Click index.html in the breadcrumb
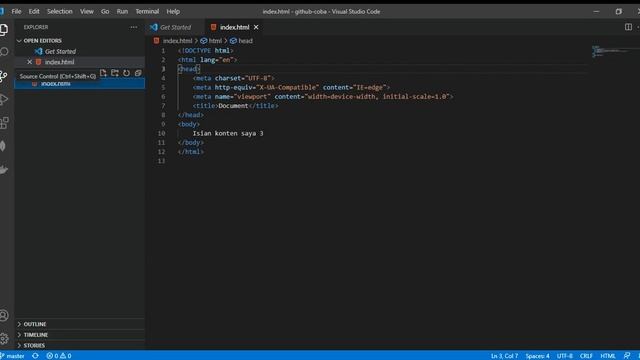This screenshot has width=640, height=360. pyautogui.click(x=177, y=41)
